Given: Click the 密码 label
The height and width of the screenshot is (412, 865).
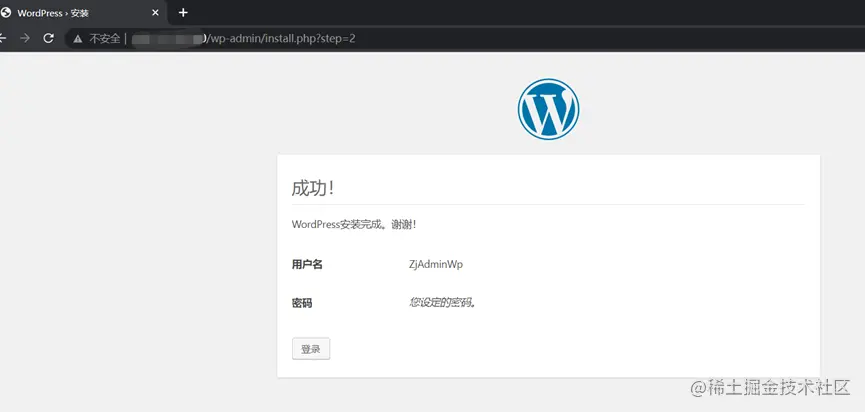Looking at the screenshot, I should click(x=302, y=303).
